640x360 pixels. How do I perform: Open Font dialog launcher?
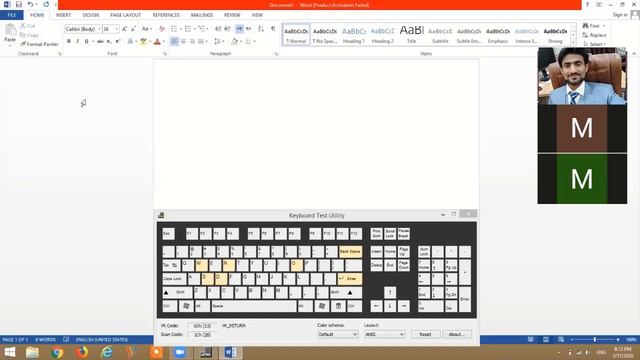tap(165, 54)
